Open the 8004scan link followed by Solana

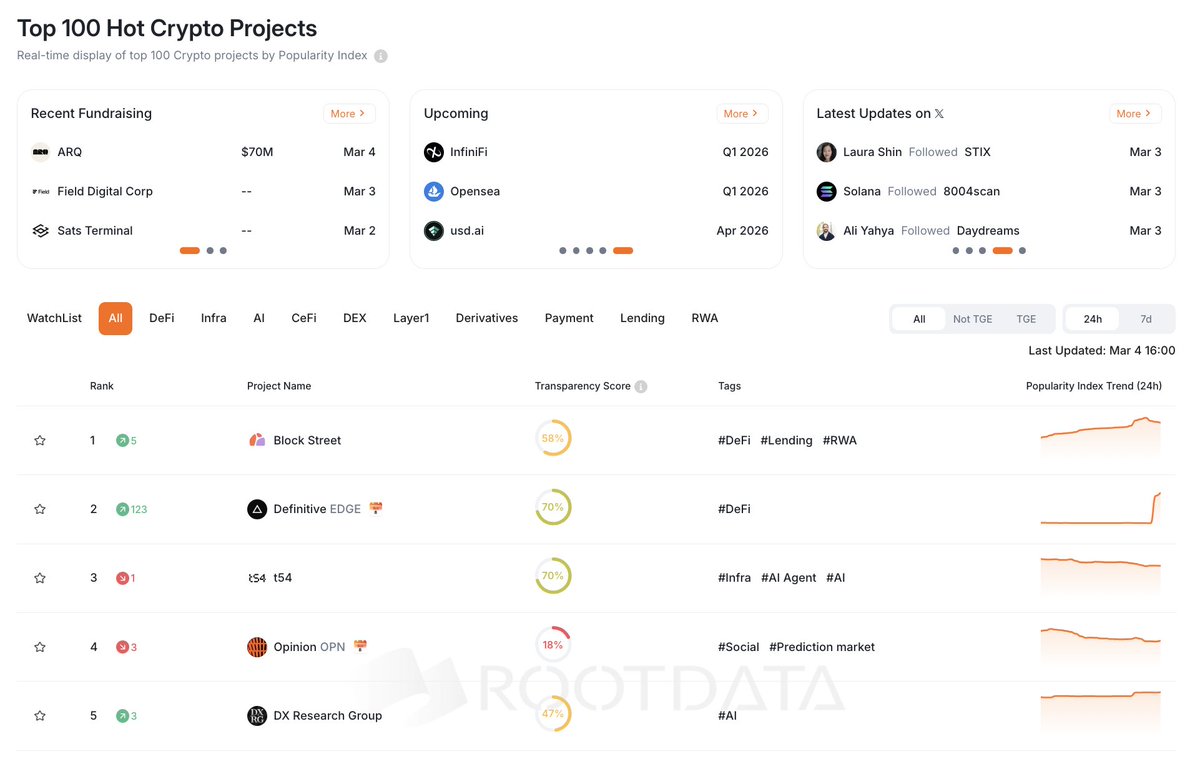tap(971, 191)
